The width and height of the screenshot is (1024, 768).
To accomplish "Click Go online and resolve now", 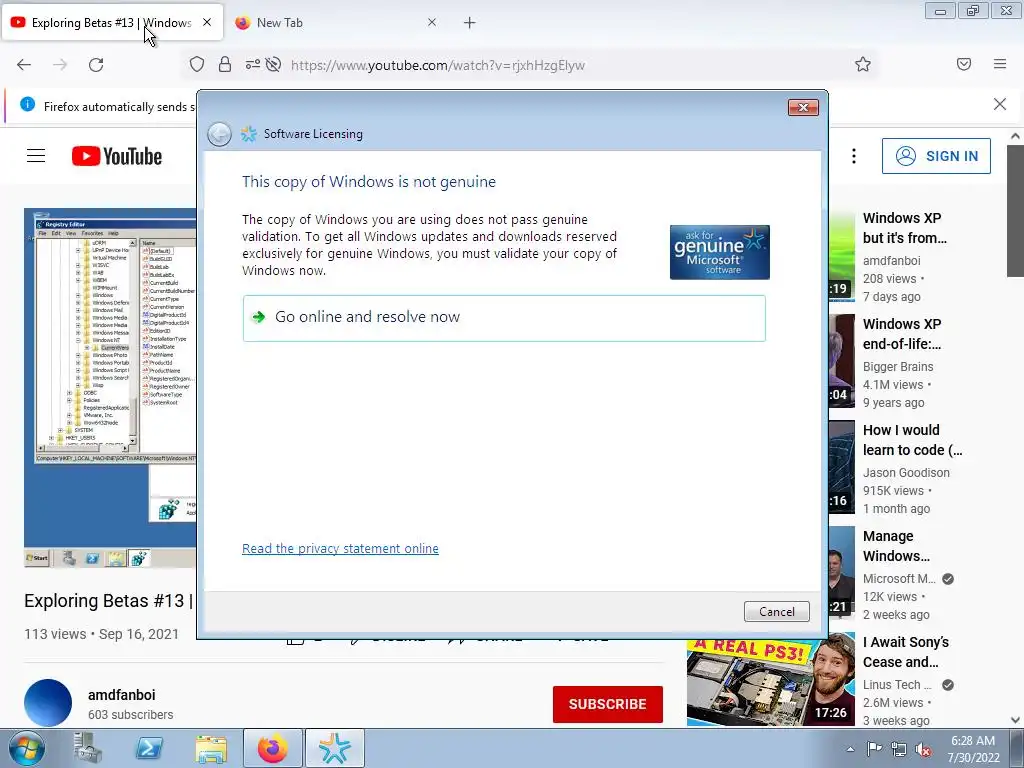I will pos(504,317).
